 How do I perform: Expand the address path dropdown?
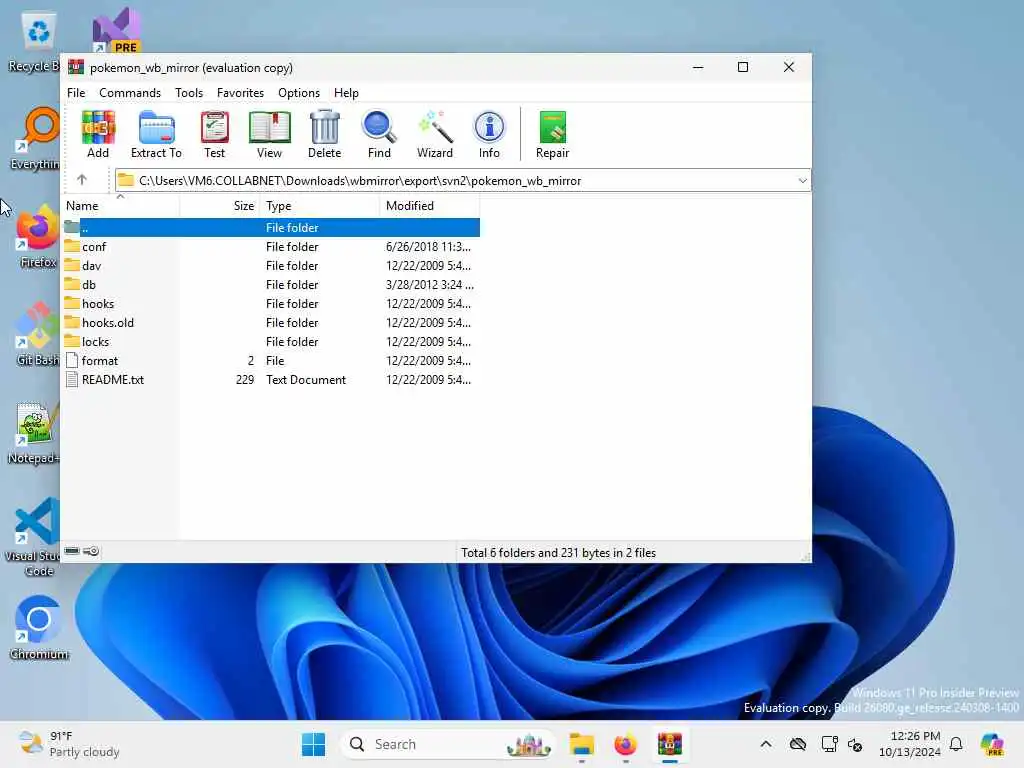(803, 180)
